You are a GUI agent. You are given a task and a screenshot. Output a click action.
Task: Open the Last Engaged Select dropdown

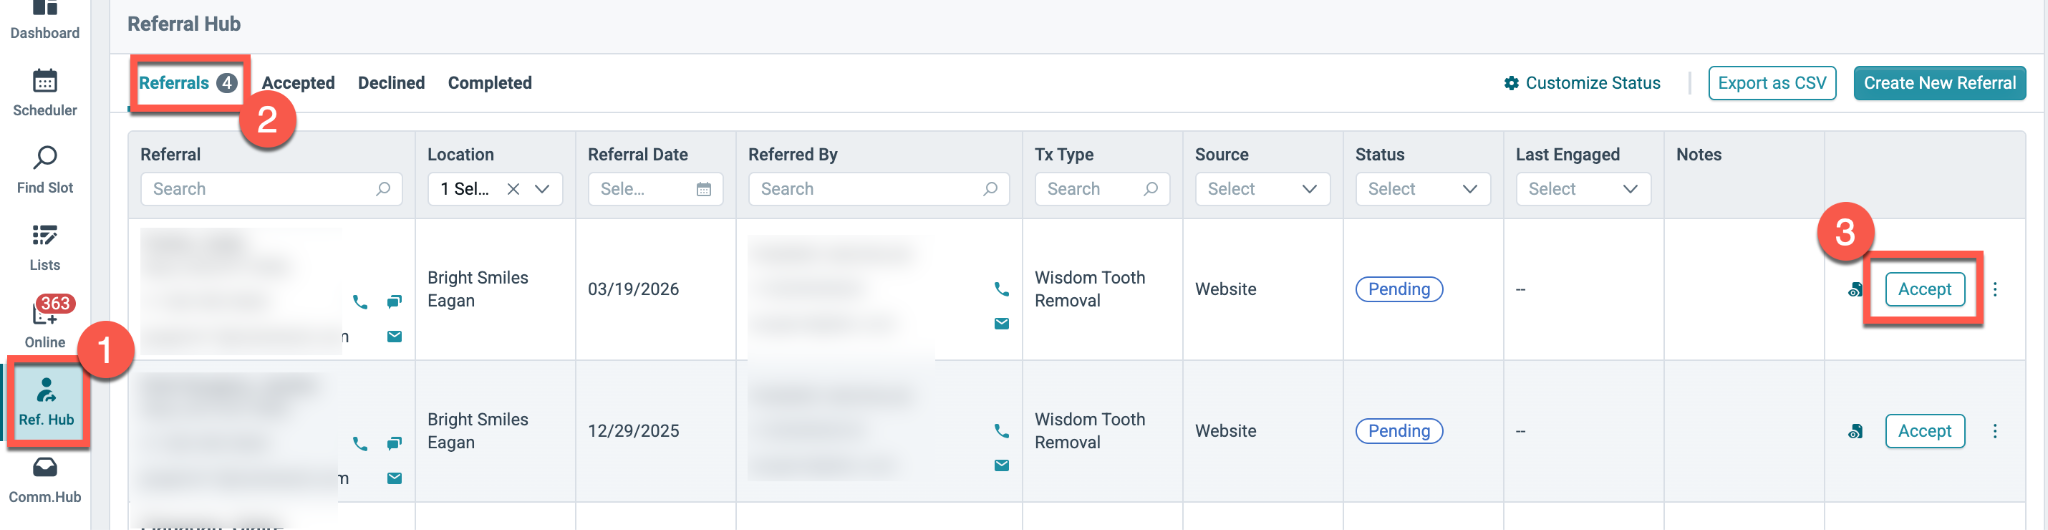point(1583,189)
